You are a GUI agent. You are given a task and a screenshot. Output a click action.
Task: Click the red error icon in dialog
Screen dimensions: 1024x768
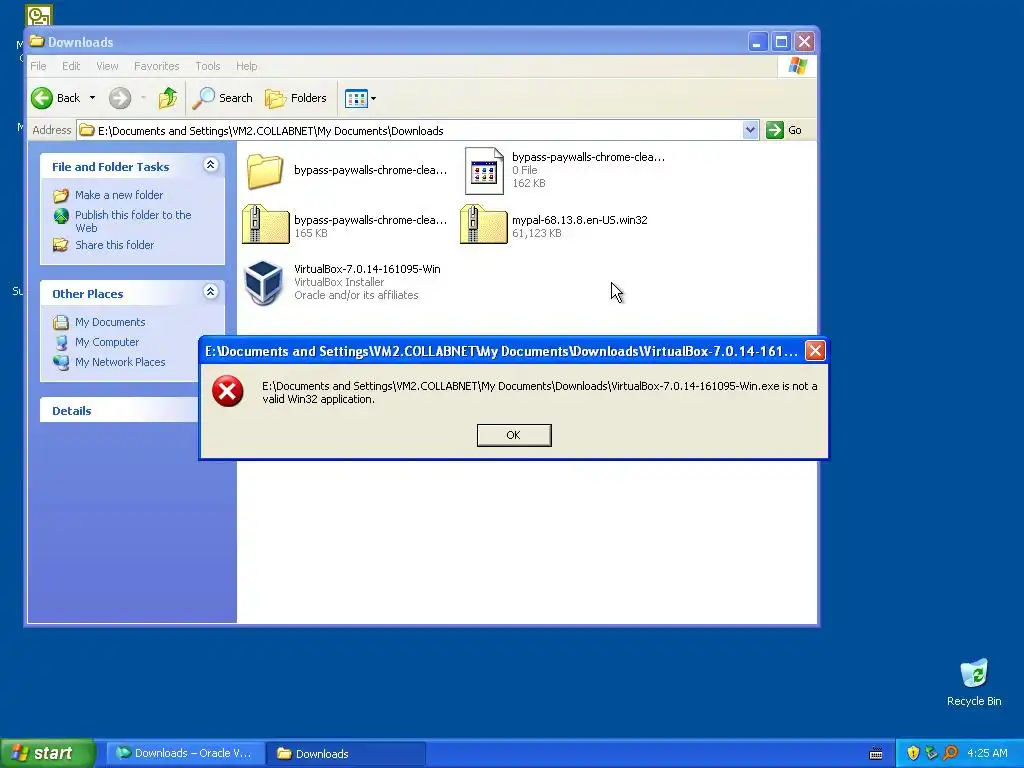click(x=228, y=391)
